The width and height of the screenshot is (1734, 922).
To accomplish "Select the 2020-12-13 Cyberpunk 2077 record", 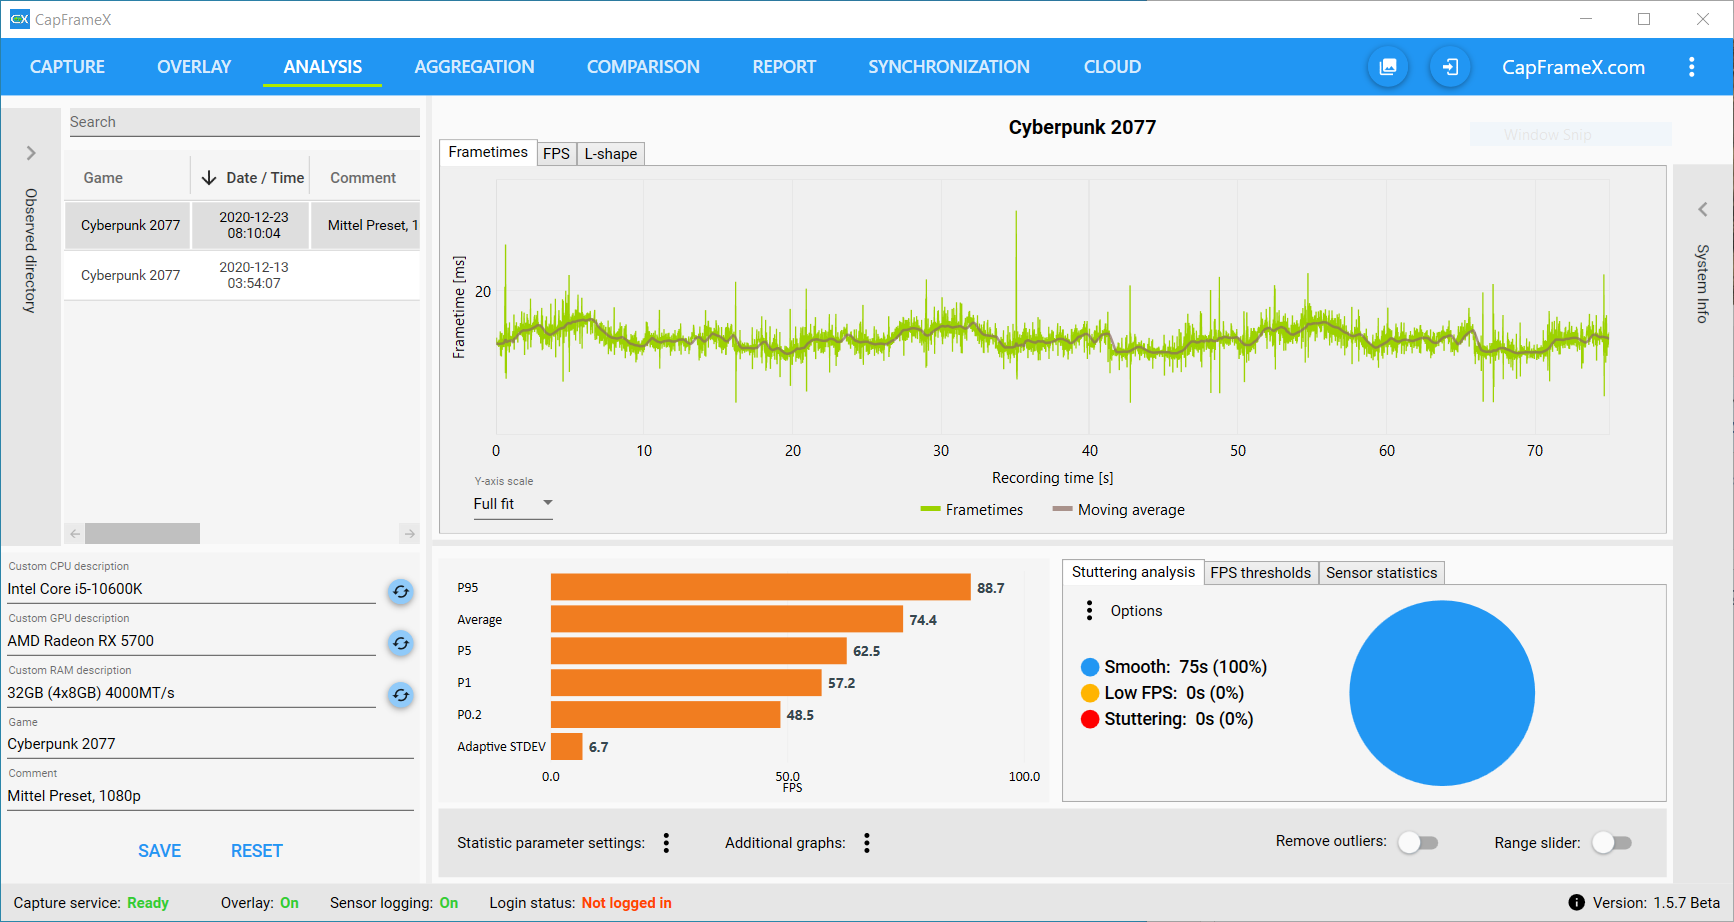I will pyautogui.click(x=242, y=275).
